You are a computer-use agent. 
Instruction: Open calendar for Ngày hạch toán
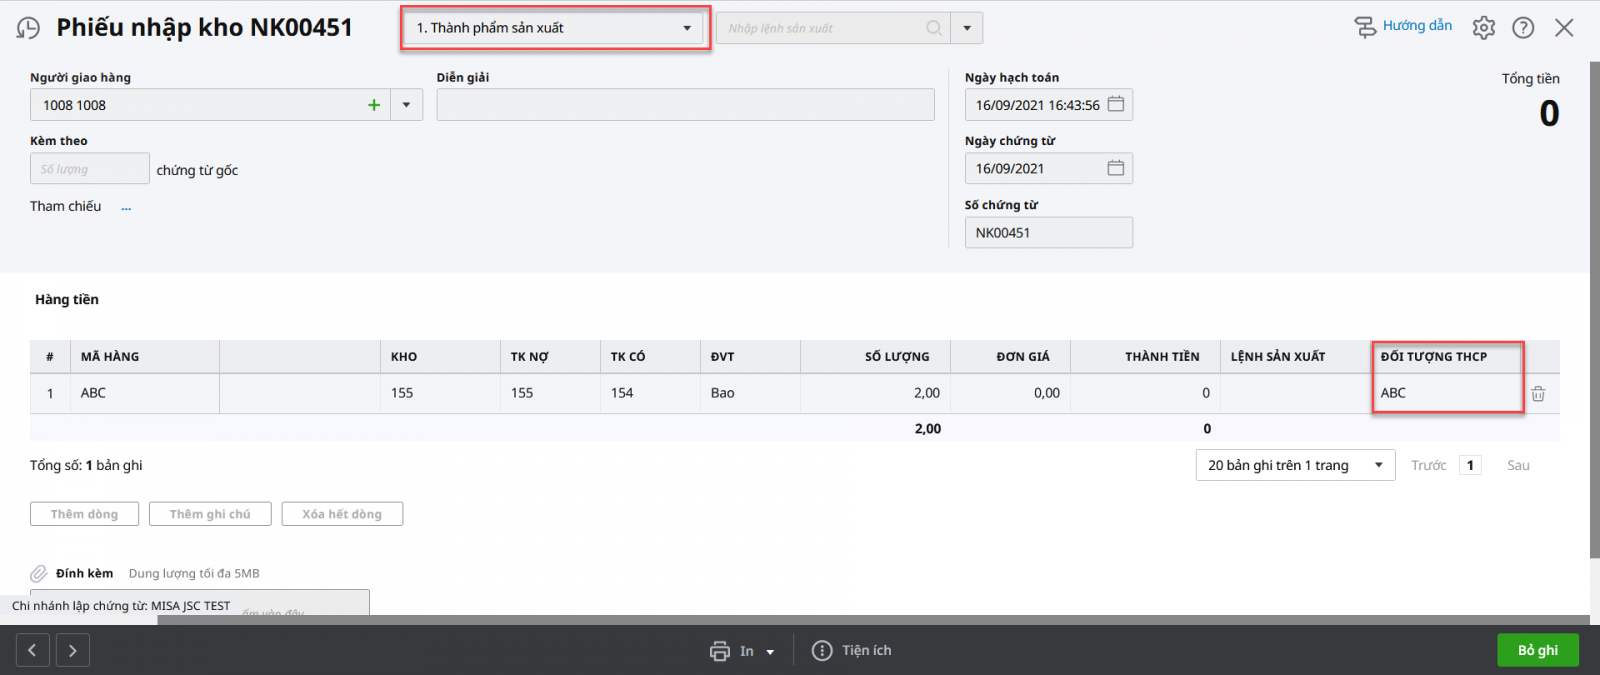point(1116,104)
